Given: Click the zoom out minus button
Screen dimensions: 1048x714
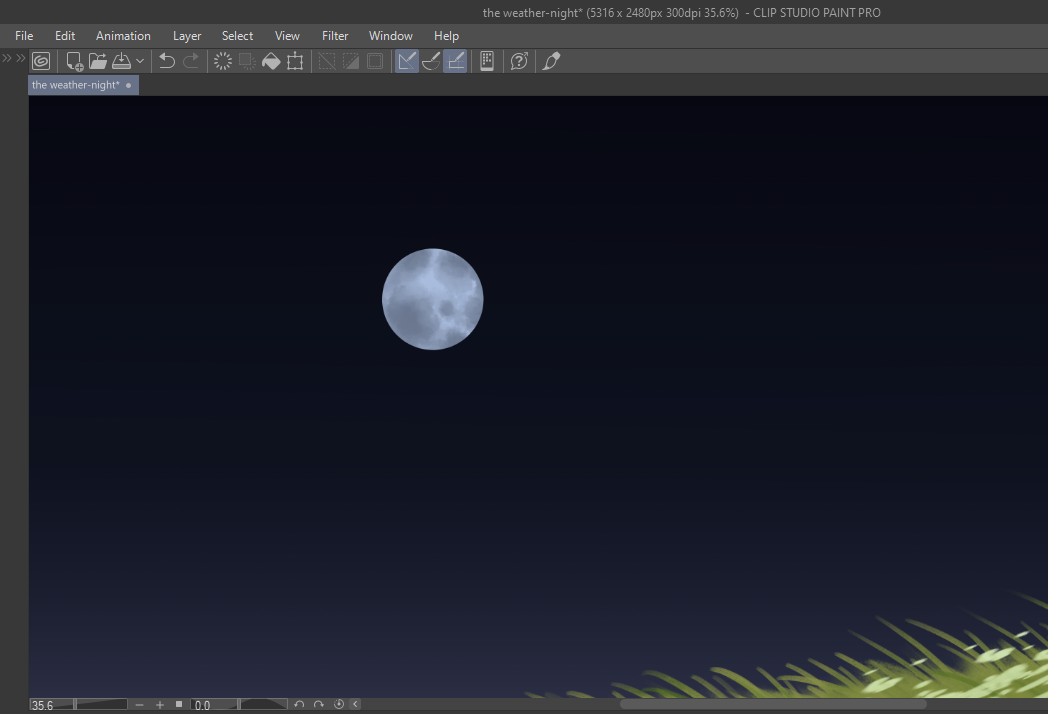Looking at the screenshot, I should coord(140,705).
